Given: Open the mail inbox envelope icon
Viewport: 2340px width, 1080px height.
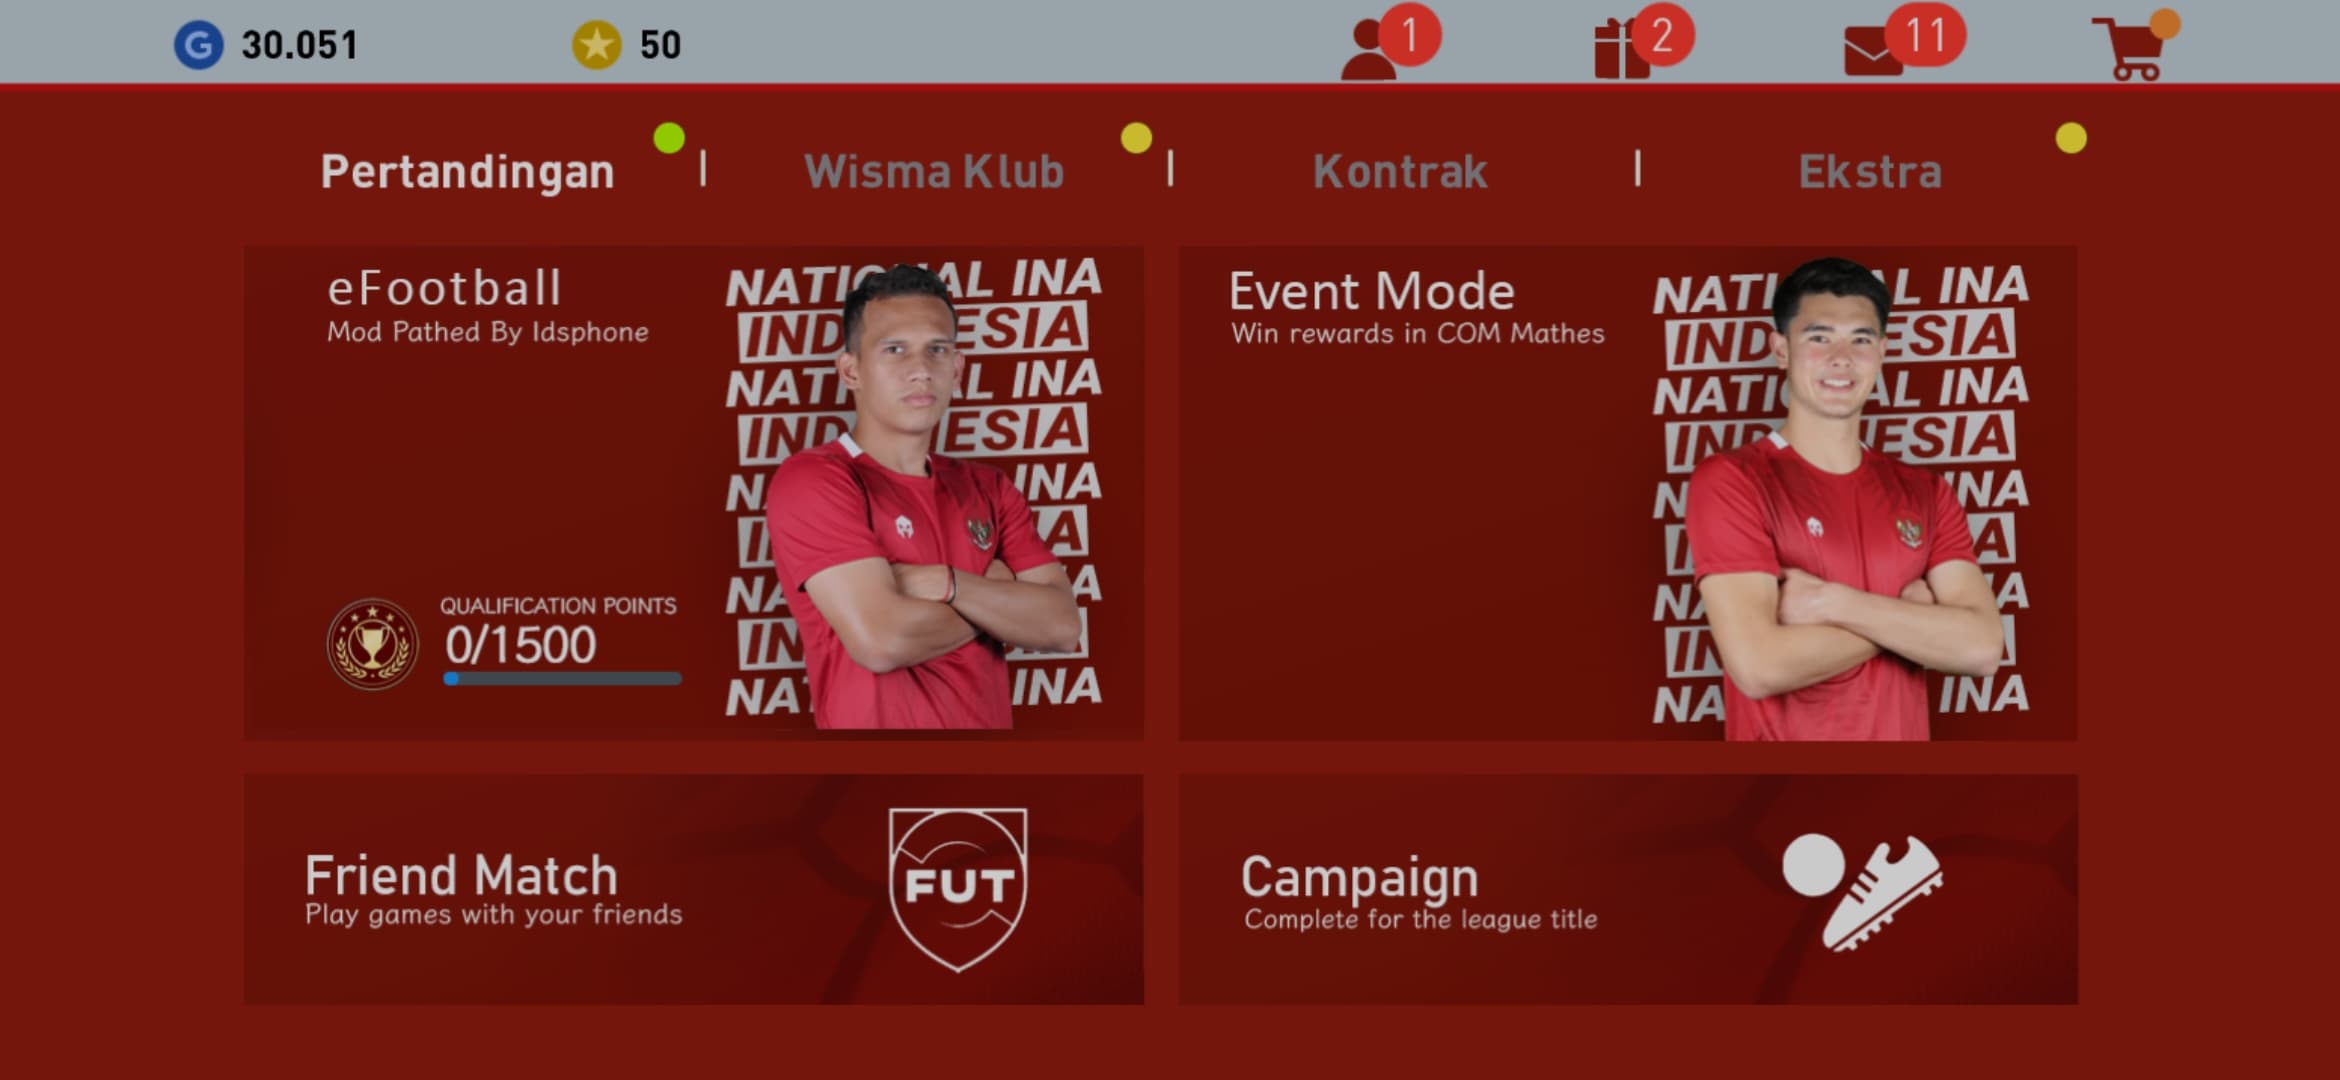Looking at the screenshot, I should click(1873, 52).
